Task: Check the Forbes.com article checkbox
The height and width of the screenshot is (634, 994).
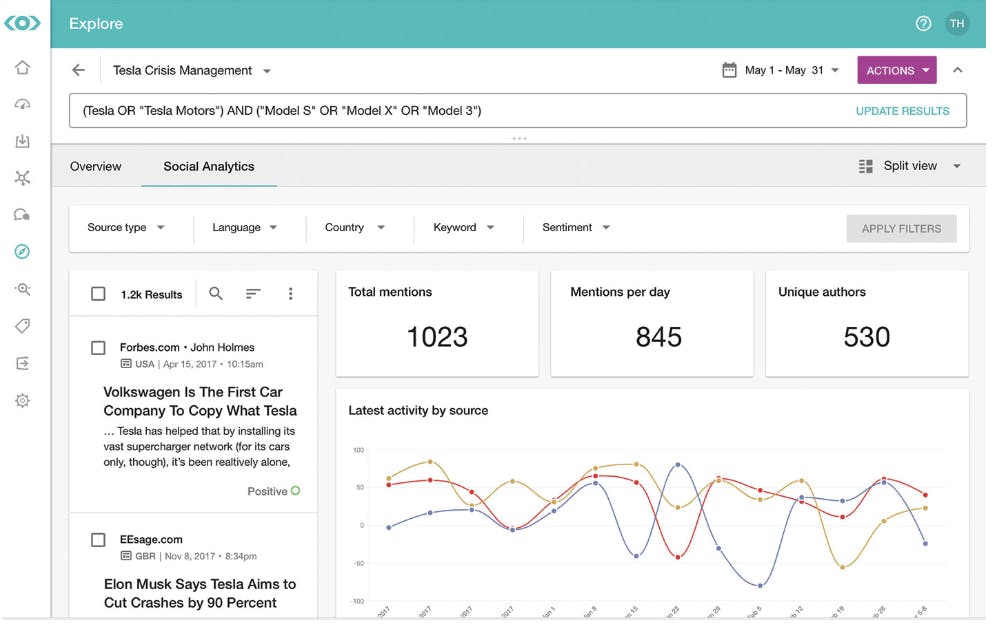Action: pyautogui.click(x=98, y=347)
